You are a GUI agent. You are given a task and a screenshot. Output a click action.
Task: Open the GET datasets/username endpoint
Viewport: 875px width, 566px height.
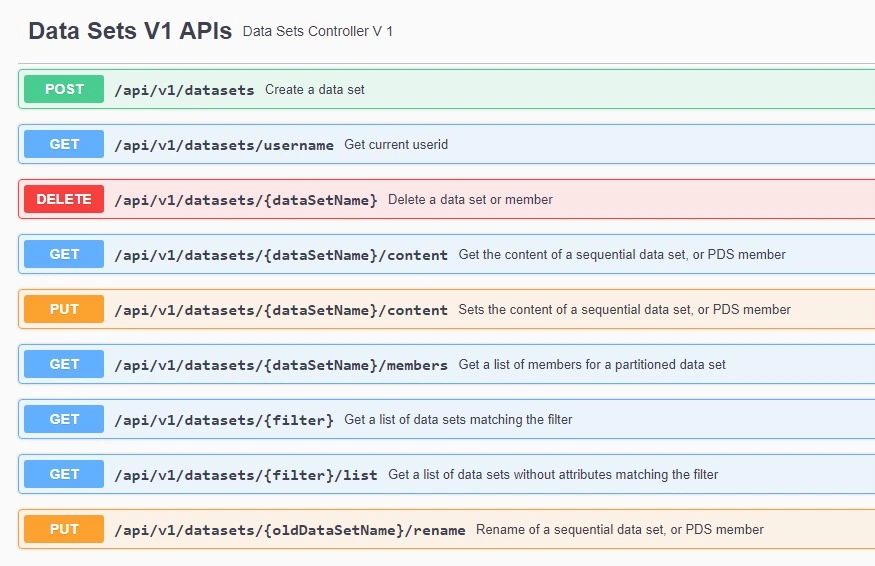pos(446,144)
